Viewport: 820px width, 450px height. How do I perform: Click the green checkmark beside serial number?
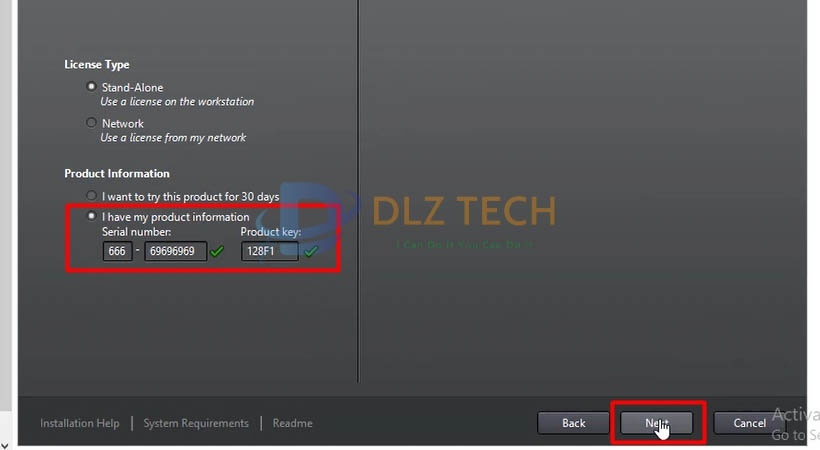(x=217, y=252)
